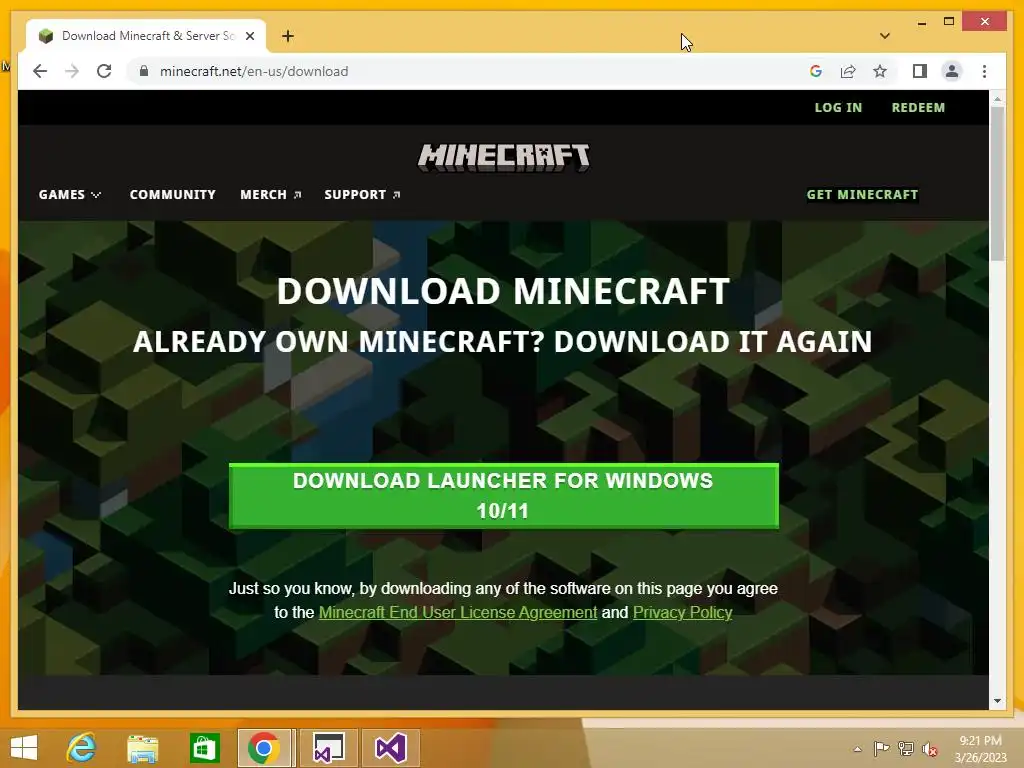Click the Minecraft logo

504,157
